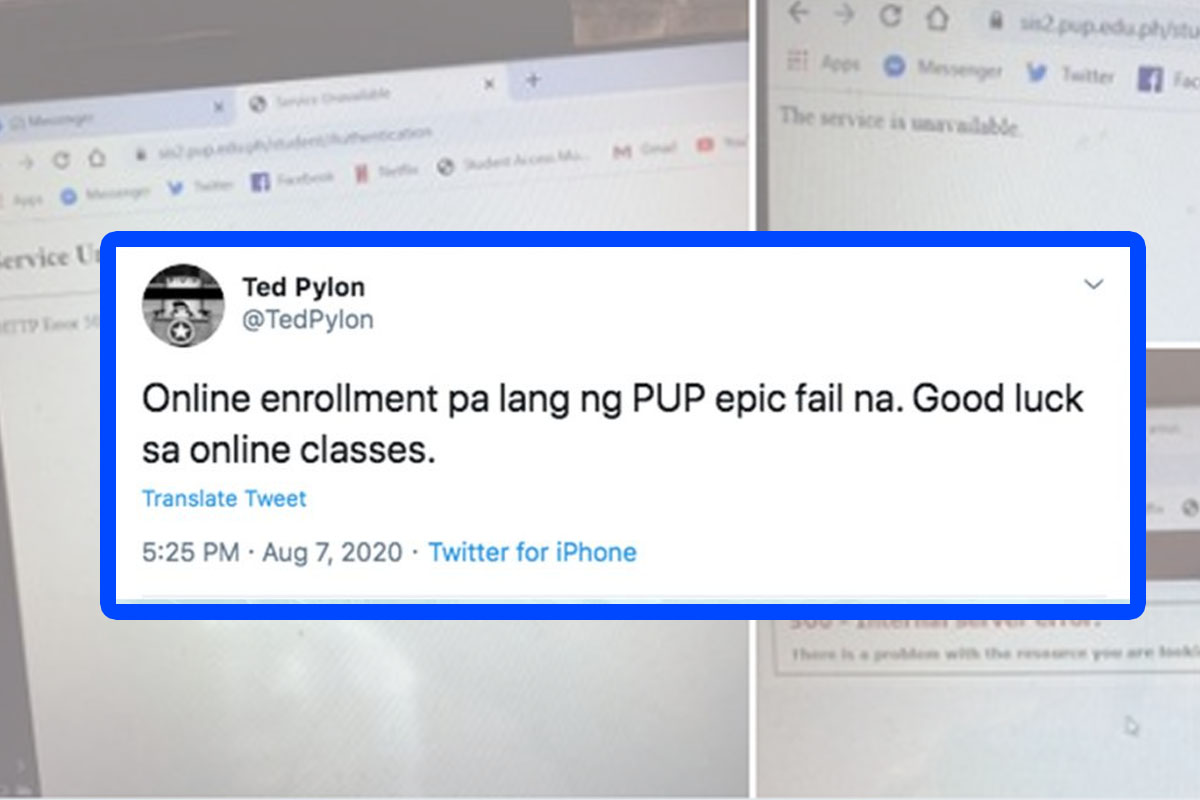This screenshot has height=800, width=1200.
Task: Open Ted Pylon's profile avatar
Action: [x=183, y=306]
